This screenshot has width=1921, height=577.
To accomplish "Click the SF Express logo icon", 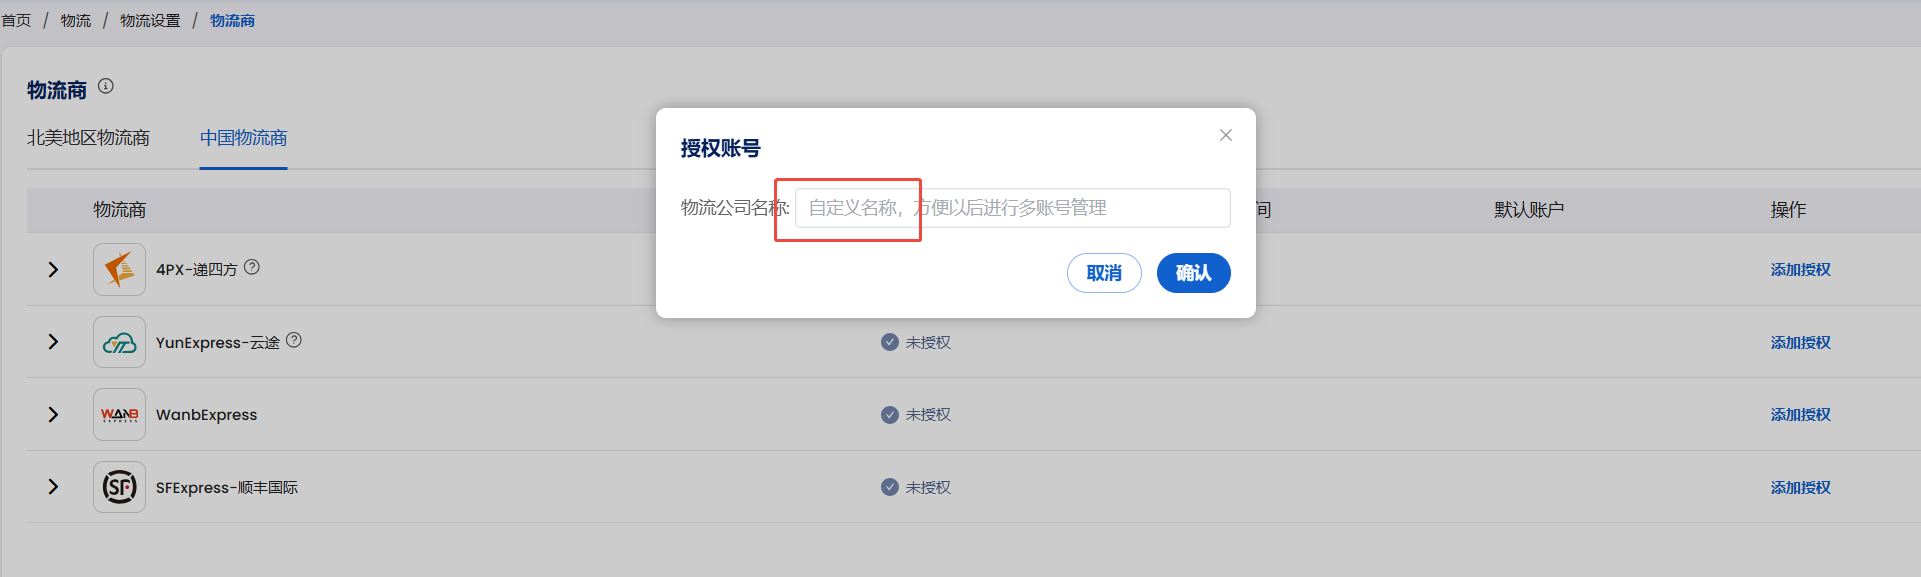I will (x=119, y=488).
